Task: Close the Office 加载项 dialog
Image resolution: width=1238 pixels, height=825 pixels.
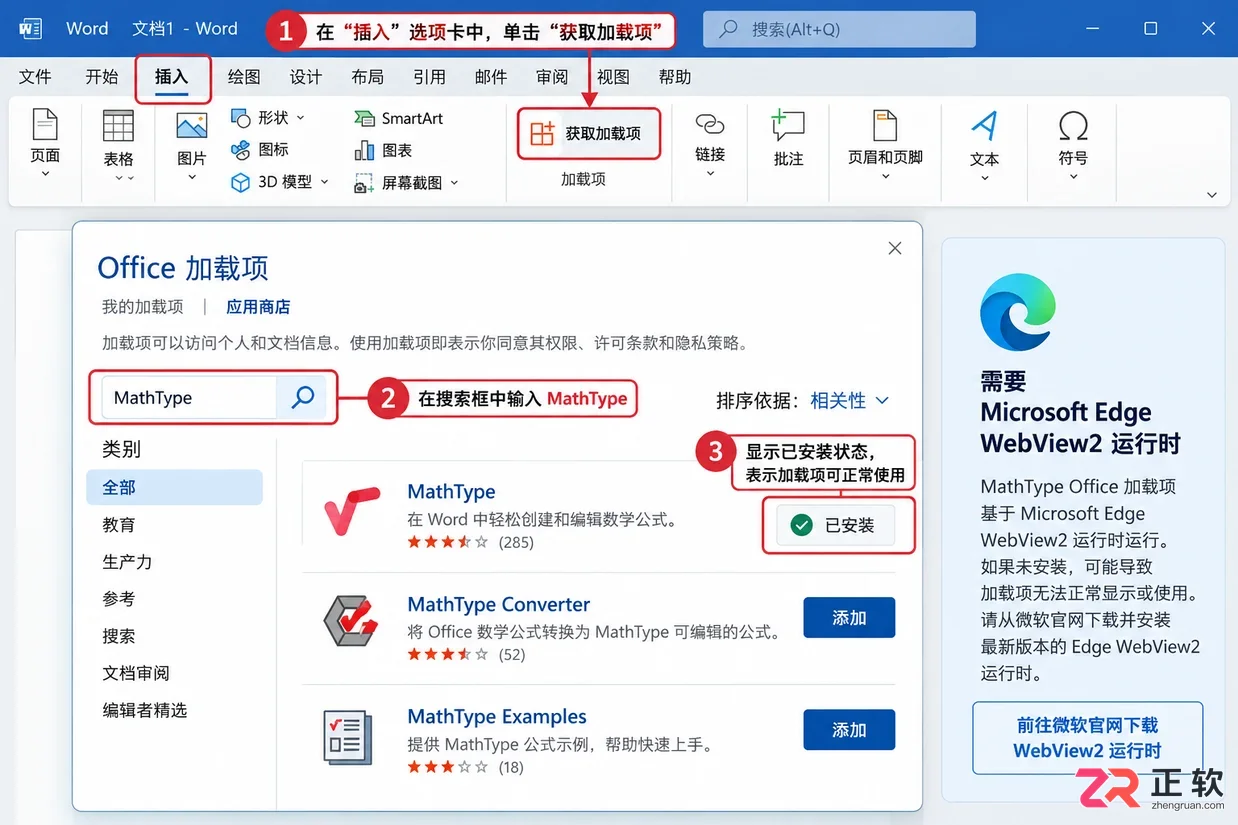Action: pos(895,248)
